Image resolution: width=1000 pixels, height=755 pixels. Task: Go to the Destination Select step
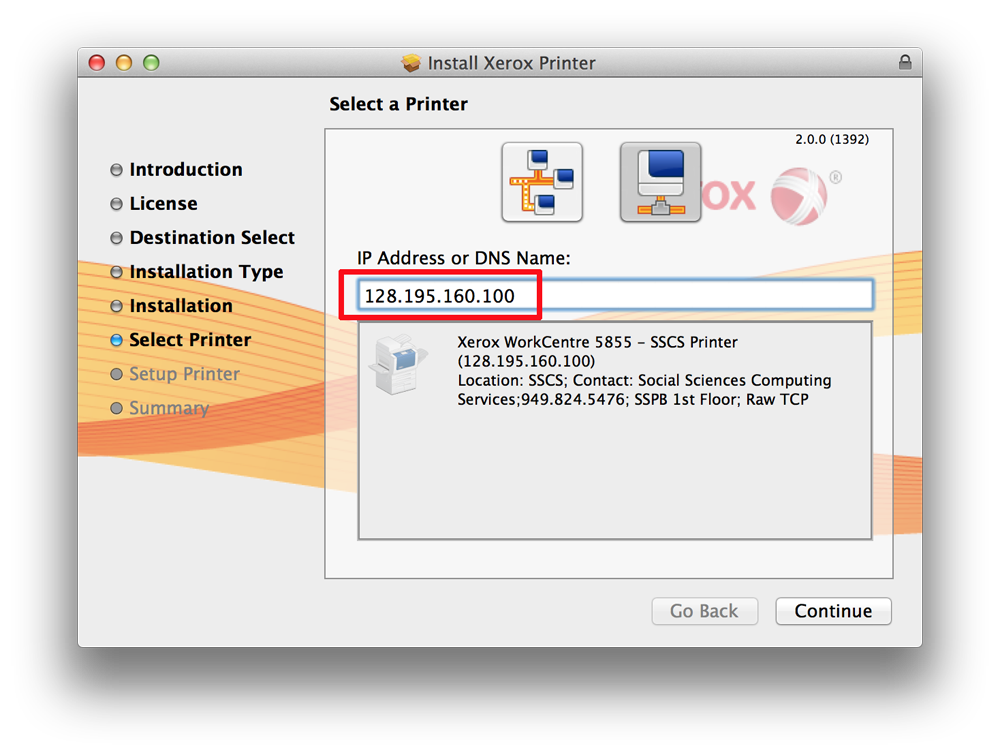(212, 238)
